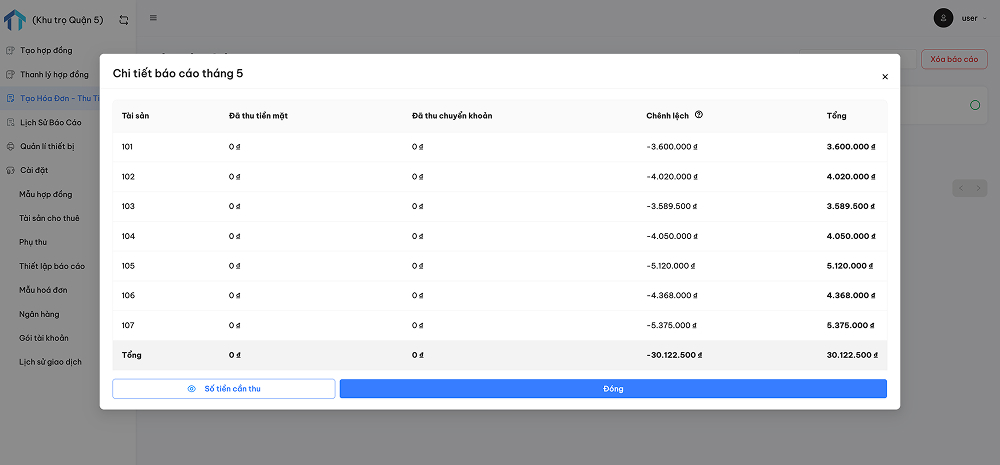The height and width of the screenshot is (465, 1000).
Task: Expand the user account dropdown arrow
Action: coord(985,18)
